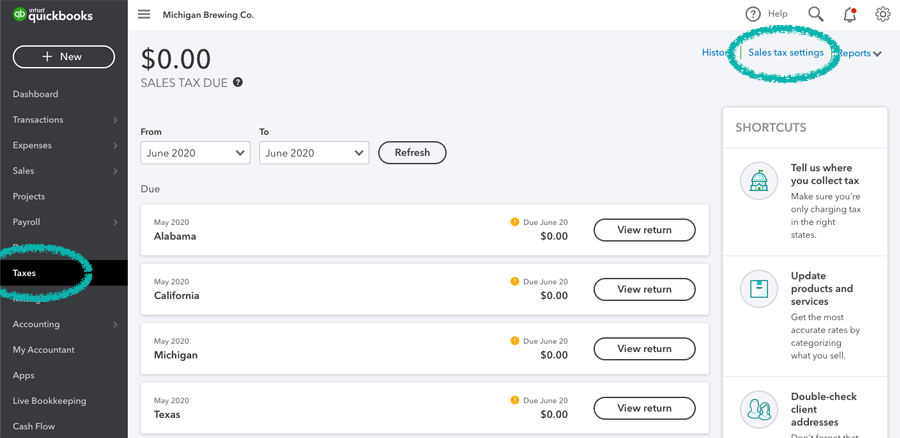Viewport: 900px width, 438px height.
Task: Click the + New button
Action: 64,57
